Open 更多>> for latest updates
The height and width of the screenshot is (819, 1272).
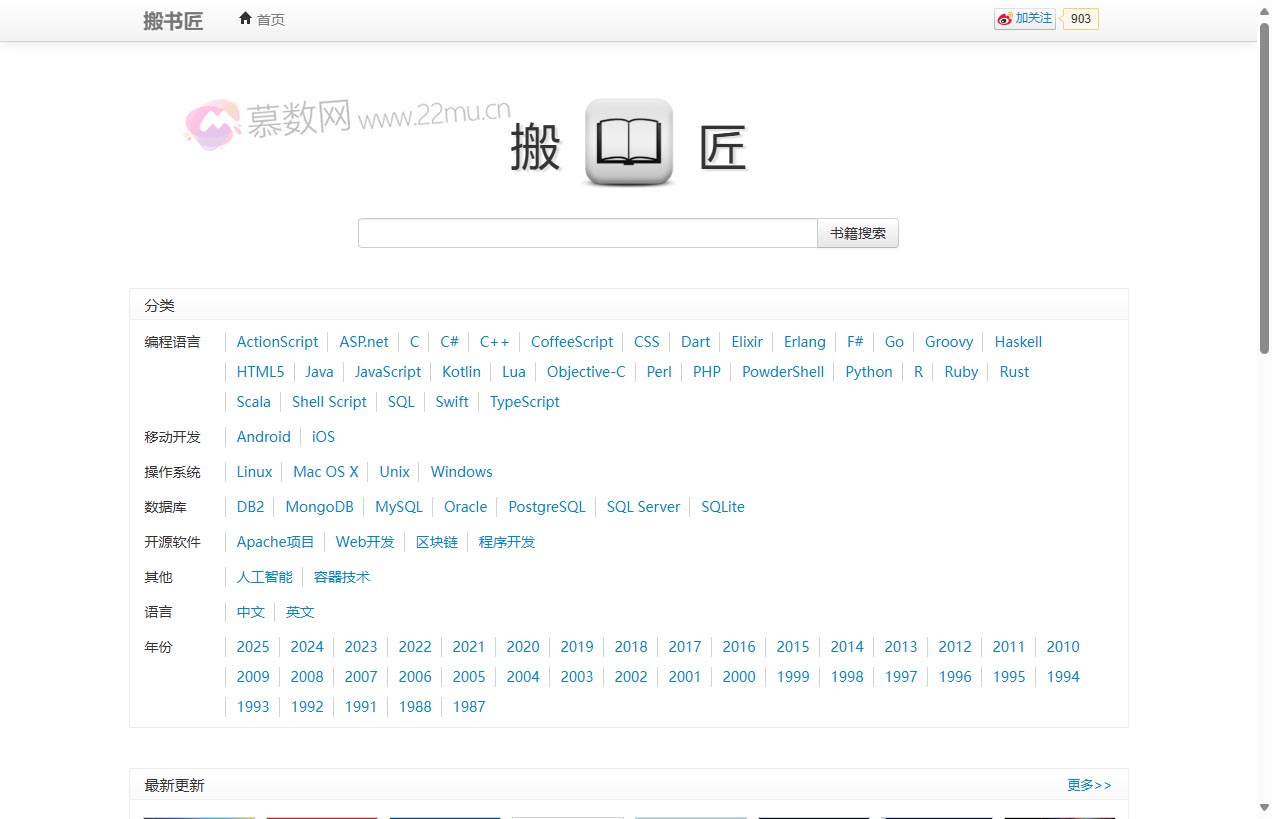coord(1089,785)
